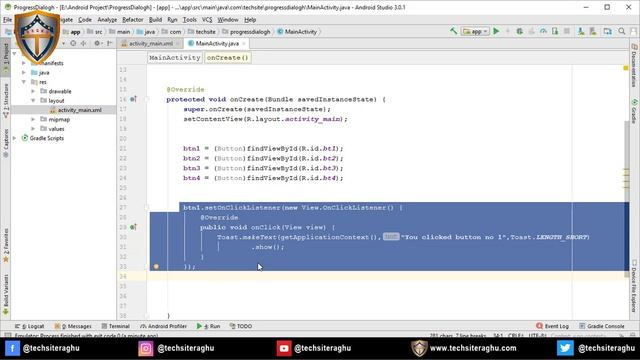This screenshot has width=640, height=360.
Task: Open the Logcat tool window
Action: click(29, 326)
